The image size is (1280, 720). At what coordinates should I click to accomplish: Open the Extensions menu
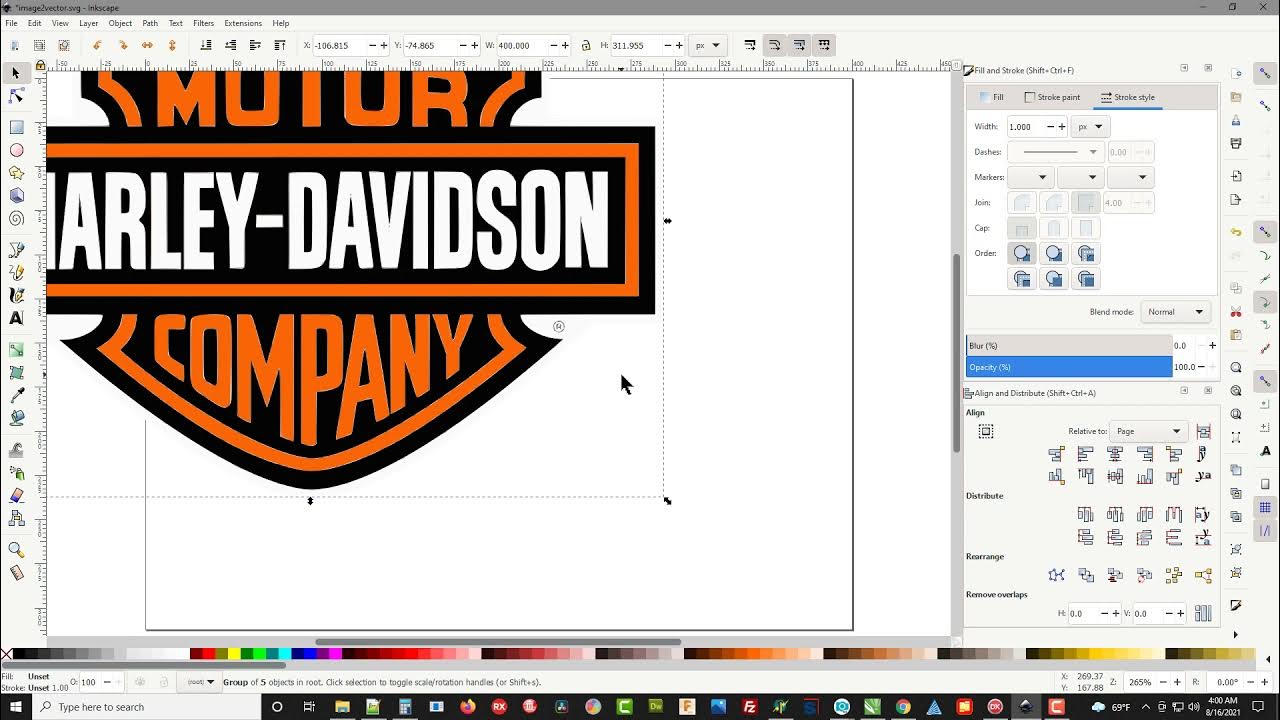[x=243, y=23]
